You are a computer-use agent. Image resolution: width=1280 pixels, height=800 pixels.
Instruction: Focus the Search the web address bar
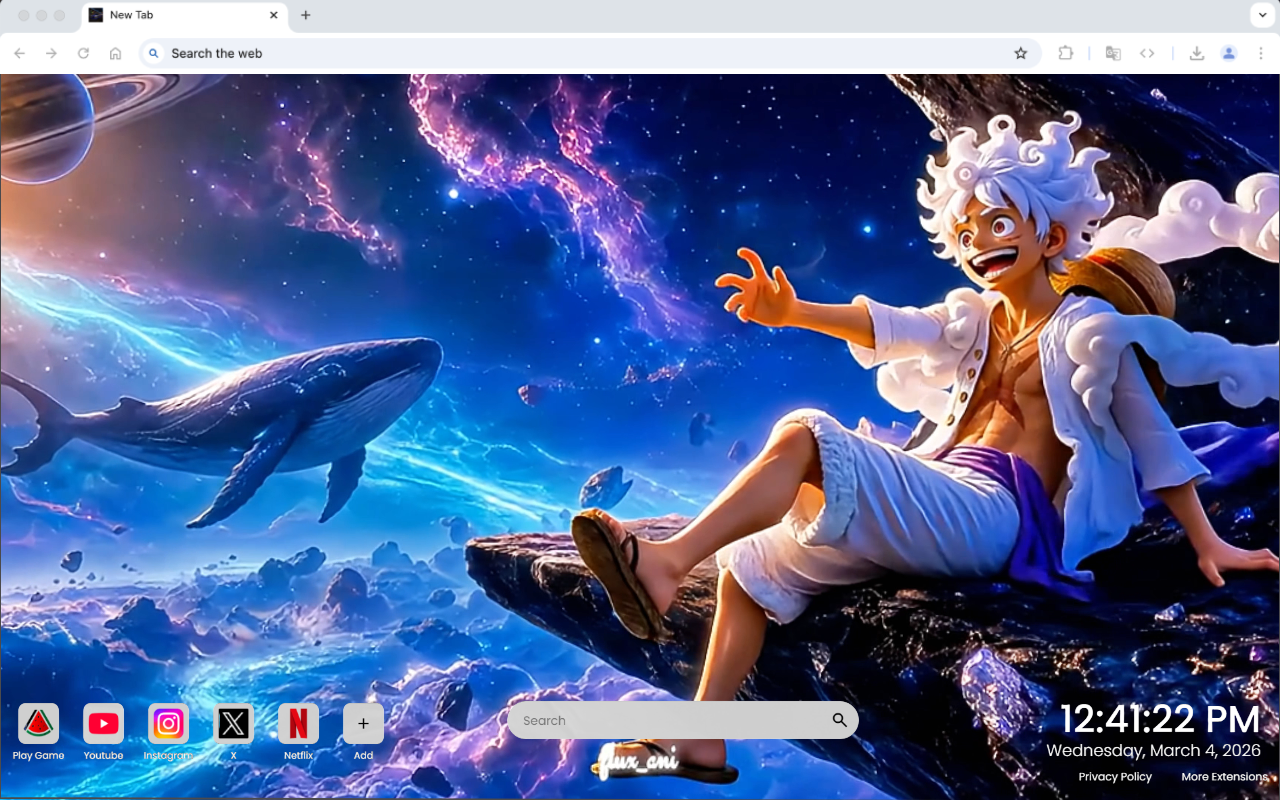(x=590, y=53)
